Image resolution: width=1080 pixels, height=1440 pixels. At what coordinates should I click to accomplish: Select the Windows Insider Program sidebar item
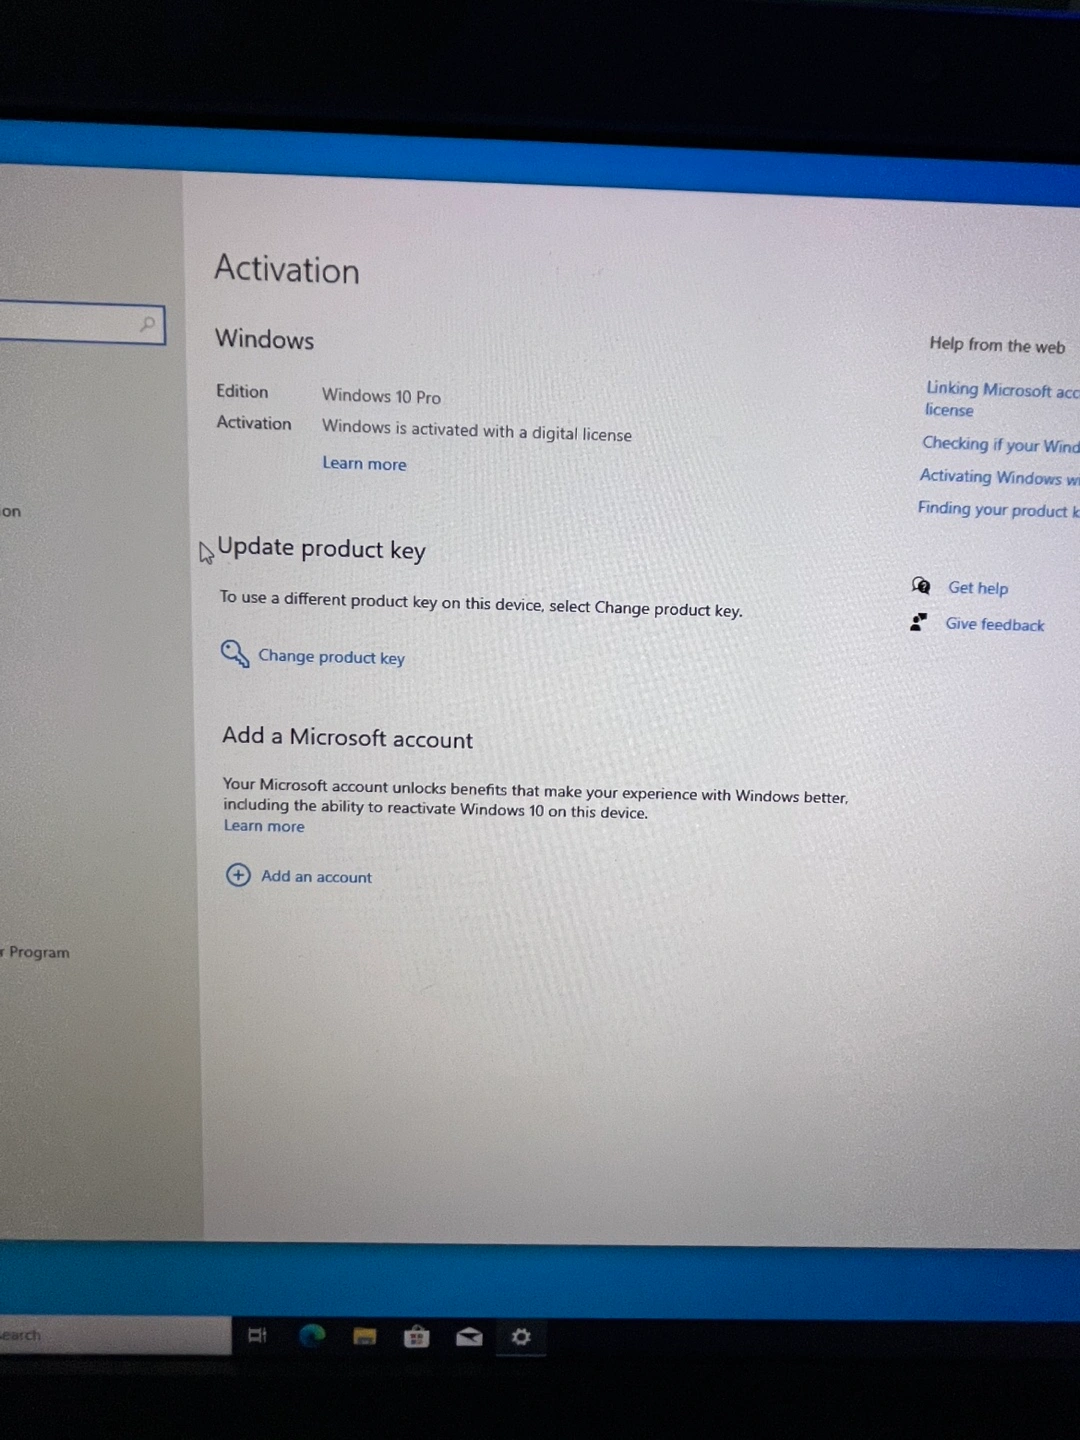click(35, 952)
